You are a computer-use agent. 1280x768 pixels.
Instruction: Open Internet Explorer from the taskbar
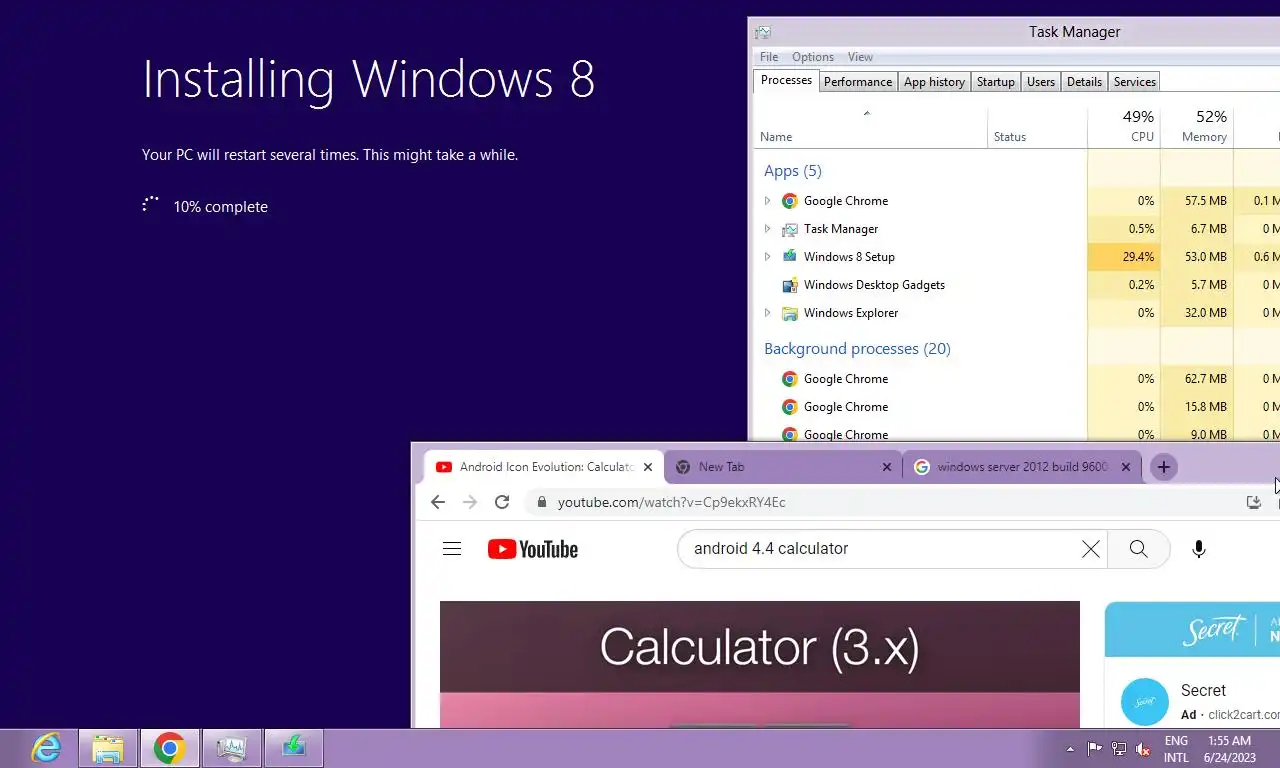pos(46,748)
